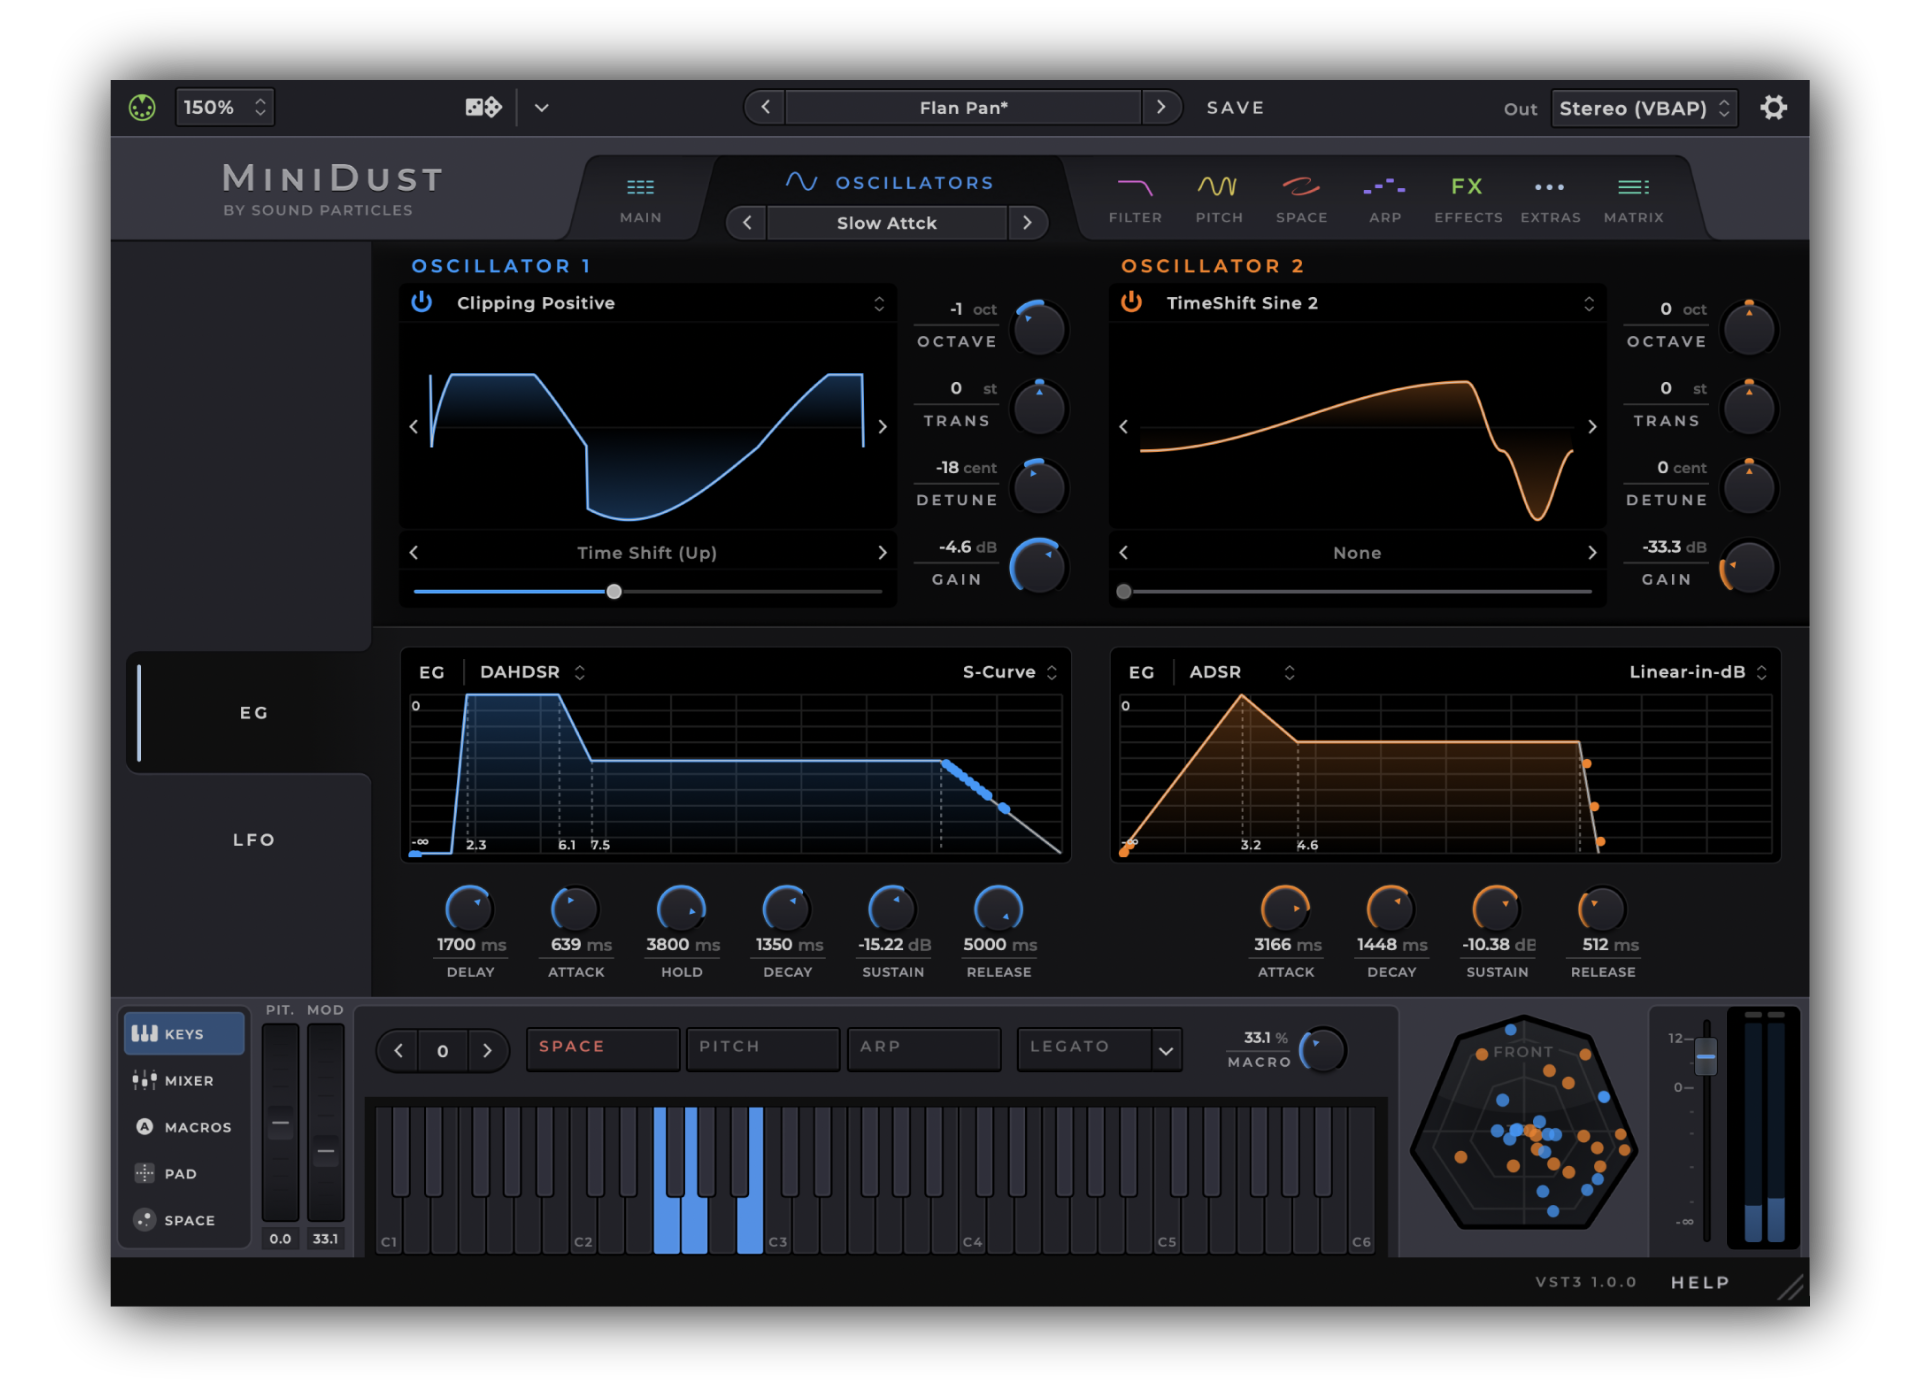
Task: Click the SAVE preset button
Action: click(x=1234, y=107)
